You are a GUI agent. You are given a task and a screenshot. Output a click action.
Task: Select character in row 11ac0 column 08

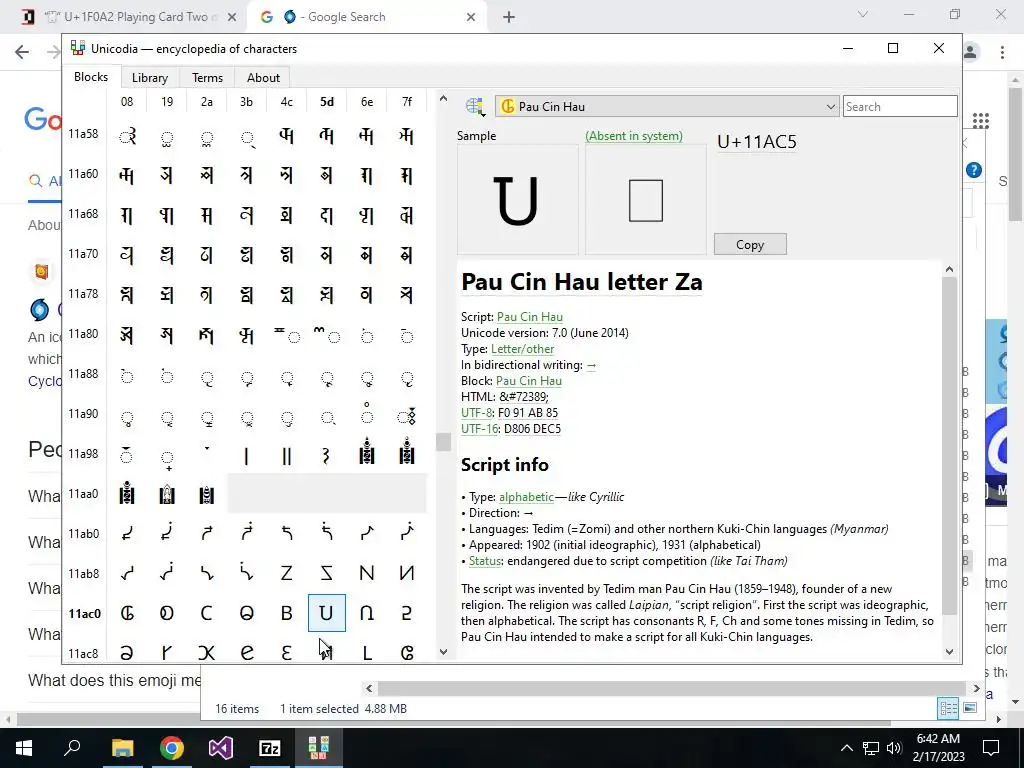pos(127,613)
